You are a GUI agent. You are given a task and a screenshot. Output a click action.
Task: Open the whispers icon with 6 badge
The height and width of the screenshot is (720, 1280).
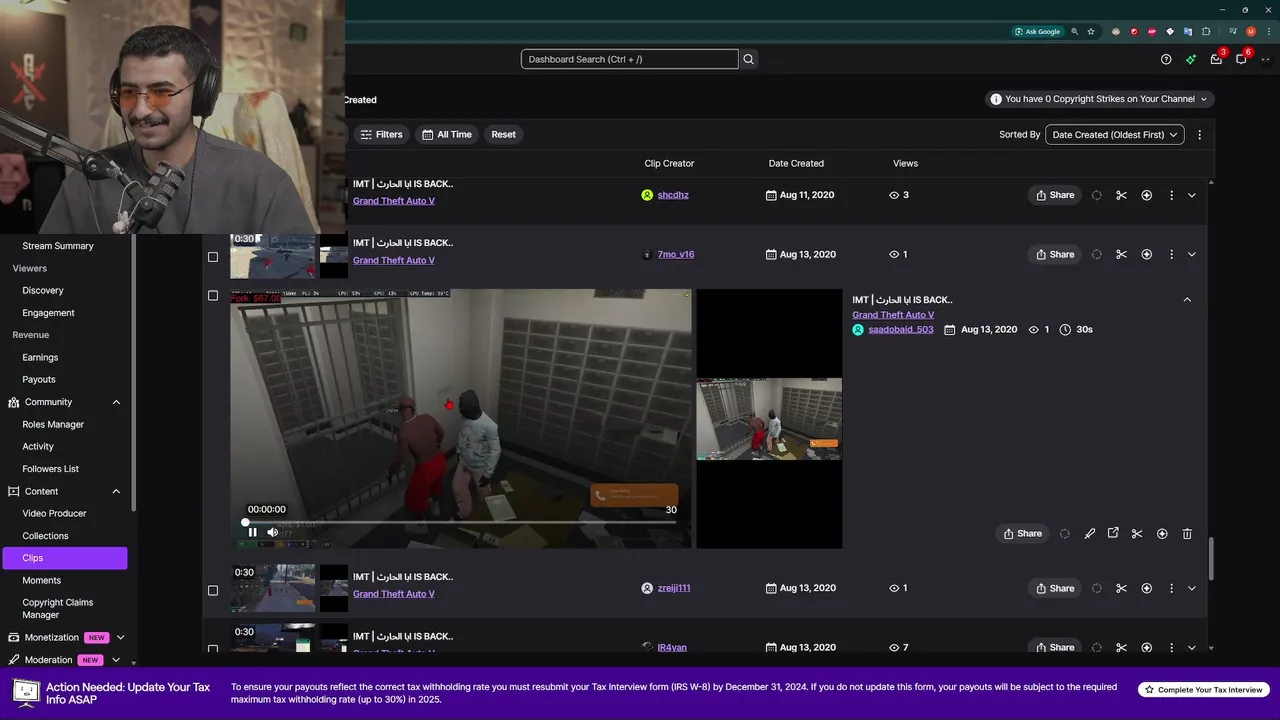(1241, 59)
